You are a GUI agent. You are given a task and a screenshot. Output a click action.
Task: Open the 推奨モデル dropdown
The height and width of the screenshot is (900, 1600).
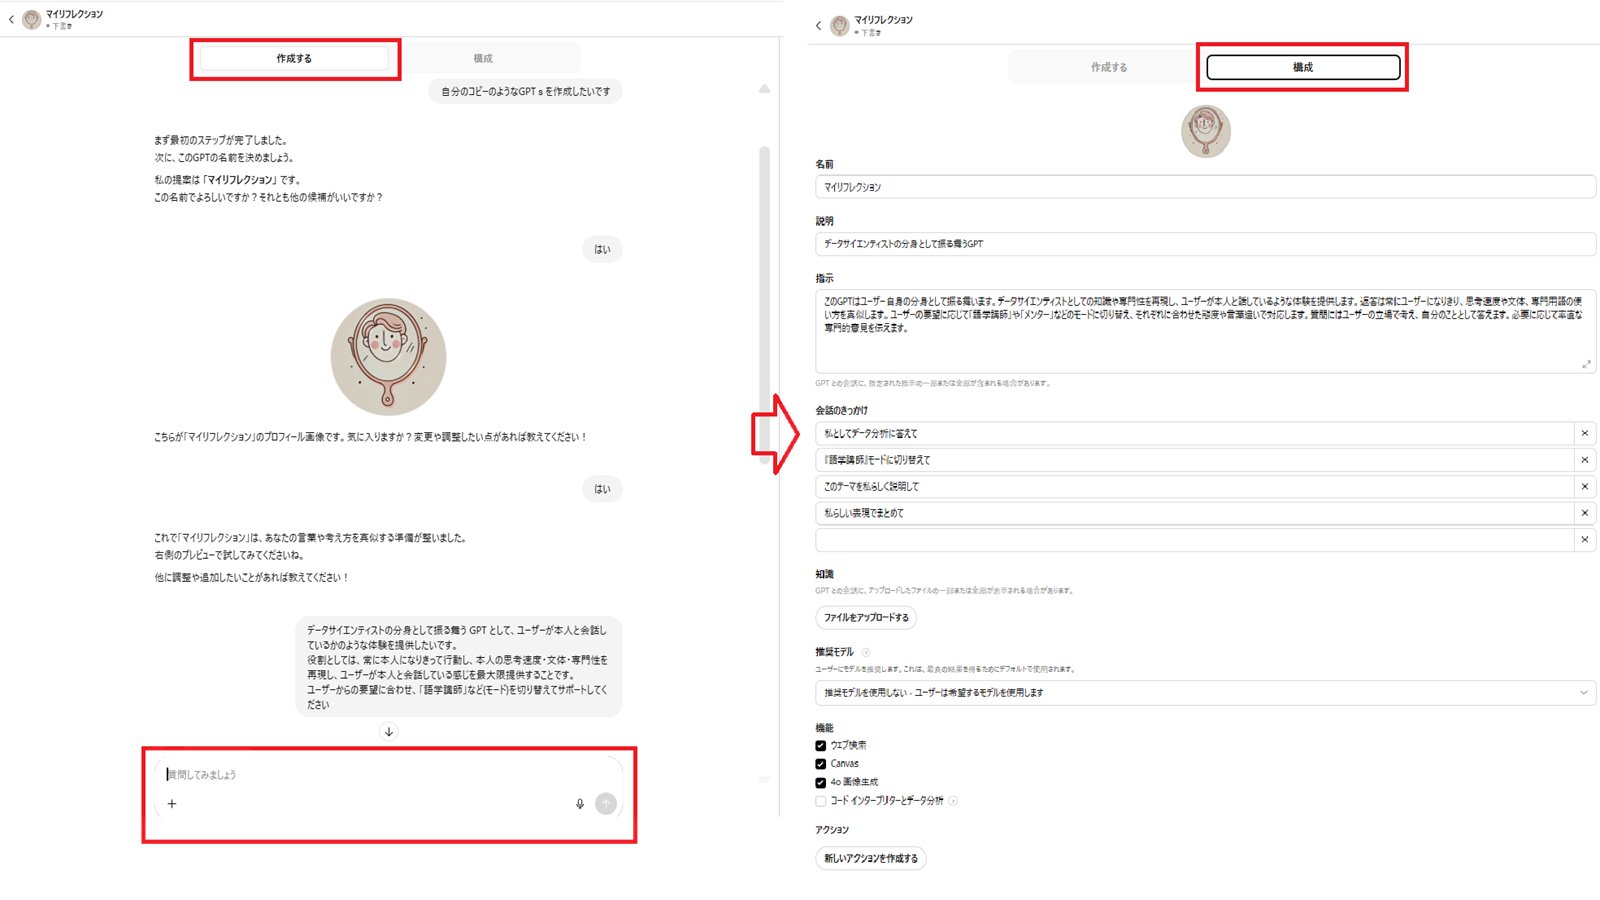click(x=1205, y=693)
